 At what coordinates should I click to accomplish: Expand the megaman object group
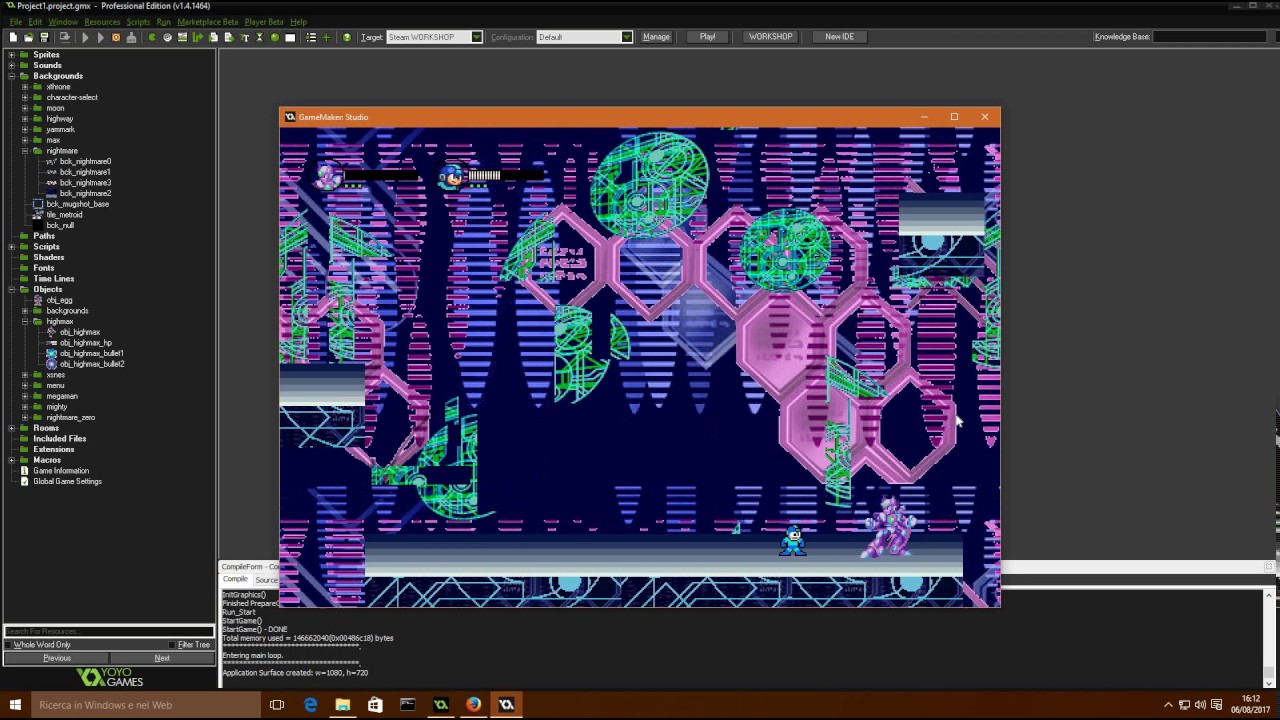pyautogui.click(x=25, y=396)
